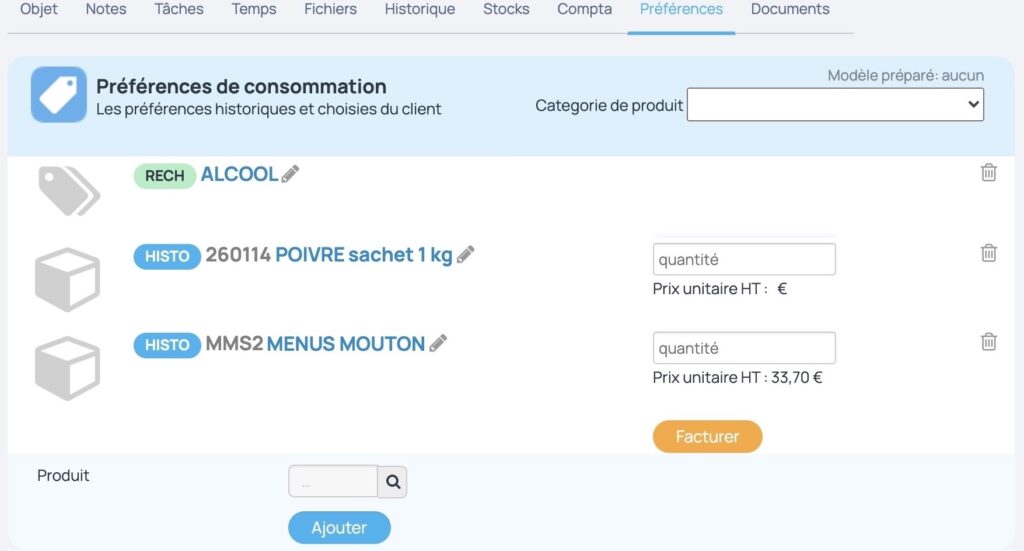This screenshot has height=551, width=1024.
Task: Edit MENUS MOUTON via its pencil icon
Action: 438,343
